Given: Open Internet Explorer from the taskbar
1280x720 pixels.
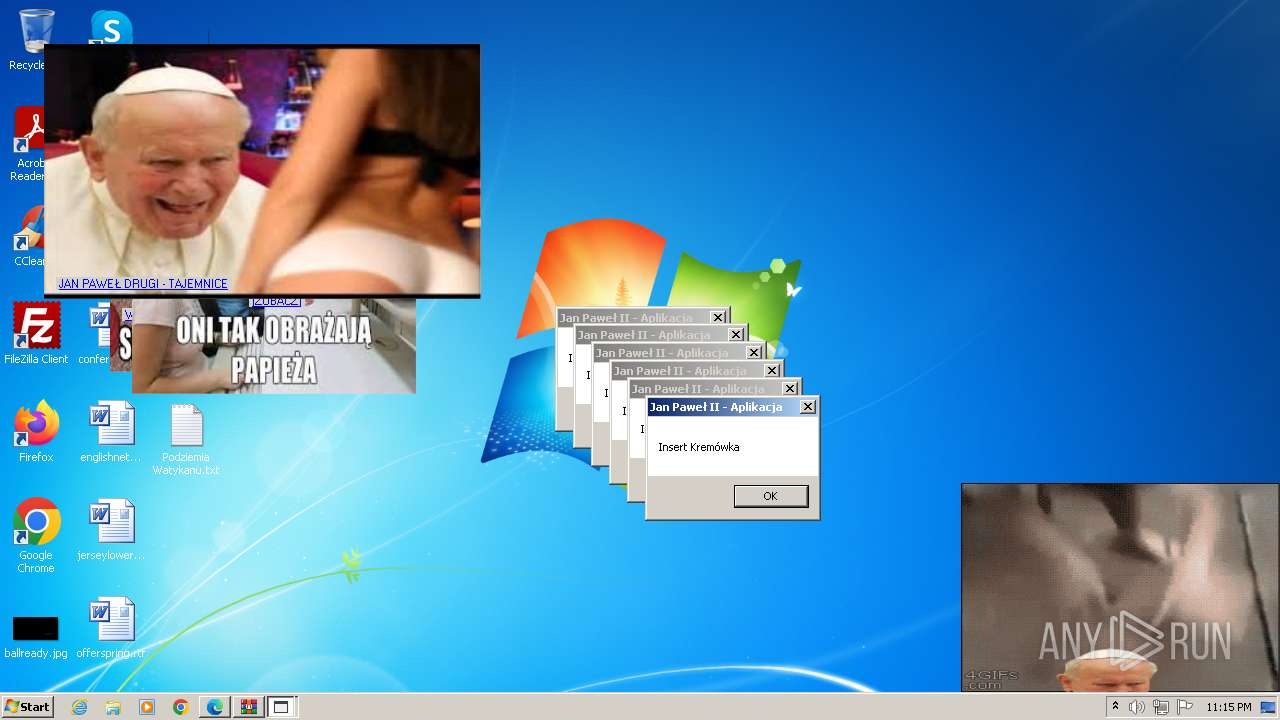Looking at the screenshot, I should (79, 707).
